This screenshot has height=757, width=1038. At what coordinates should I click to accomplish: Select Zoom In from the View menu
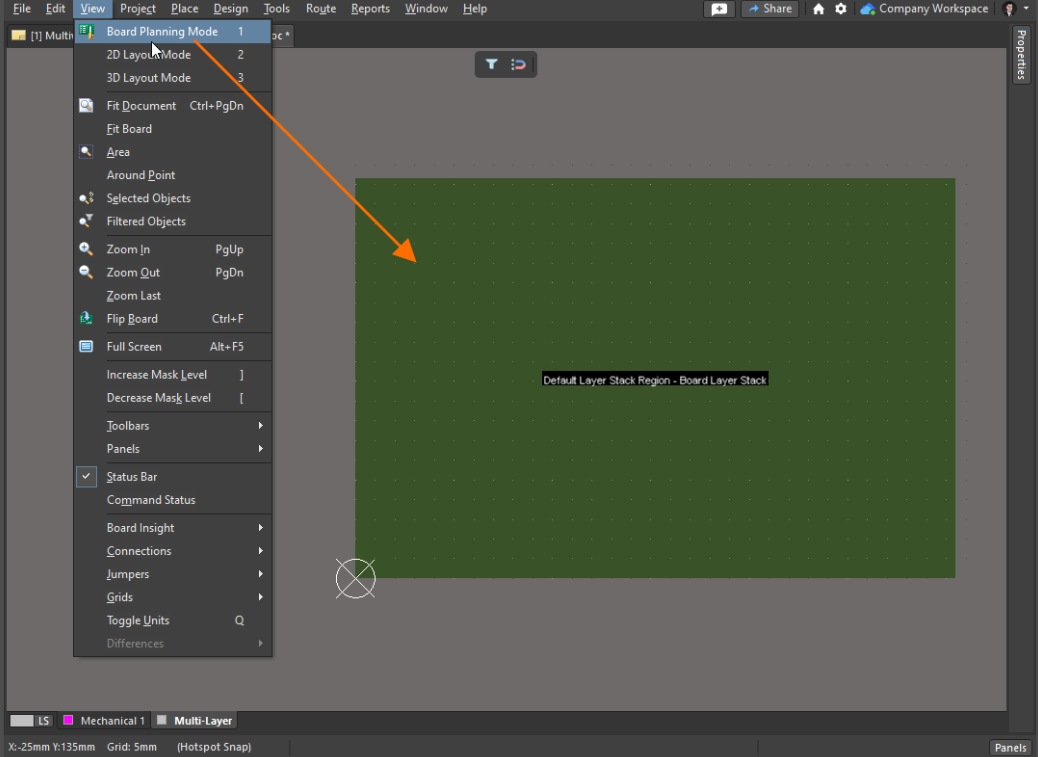coord(128,250)
